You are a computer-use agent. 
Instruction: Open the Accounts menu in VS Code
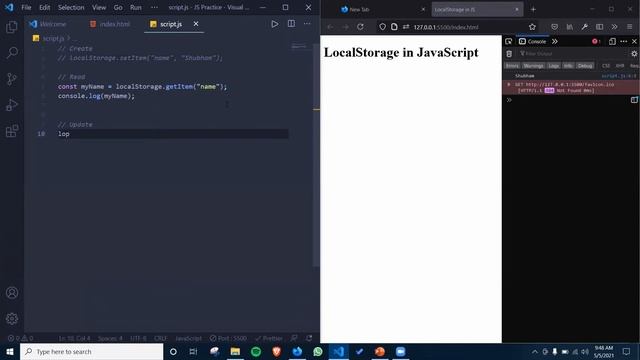pos(12,293)
